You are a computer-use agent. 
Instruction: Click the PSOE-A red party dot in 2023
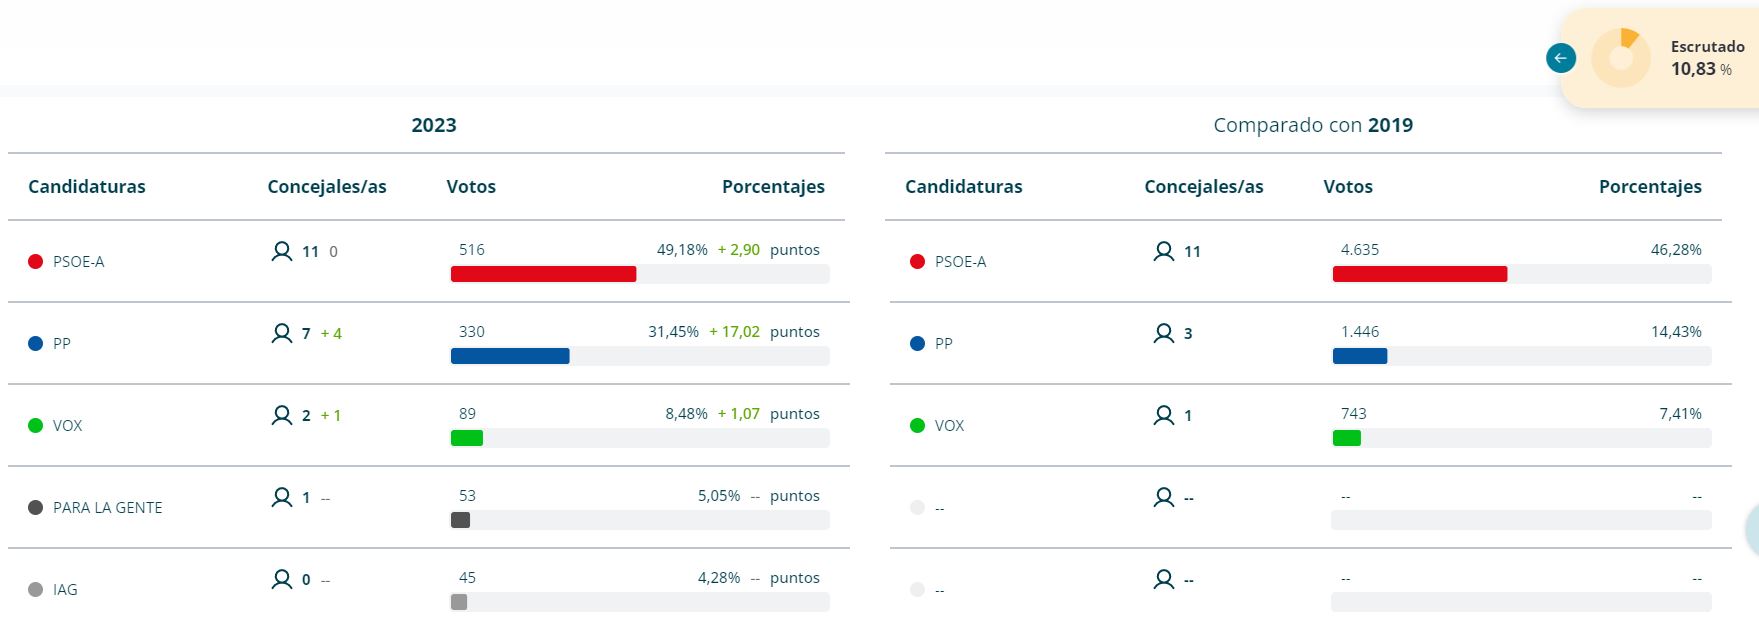click(36, 262)
